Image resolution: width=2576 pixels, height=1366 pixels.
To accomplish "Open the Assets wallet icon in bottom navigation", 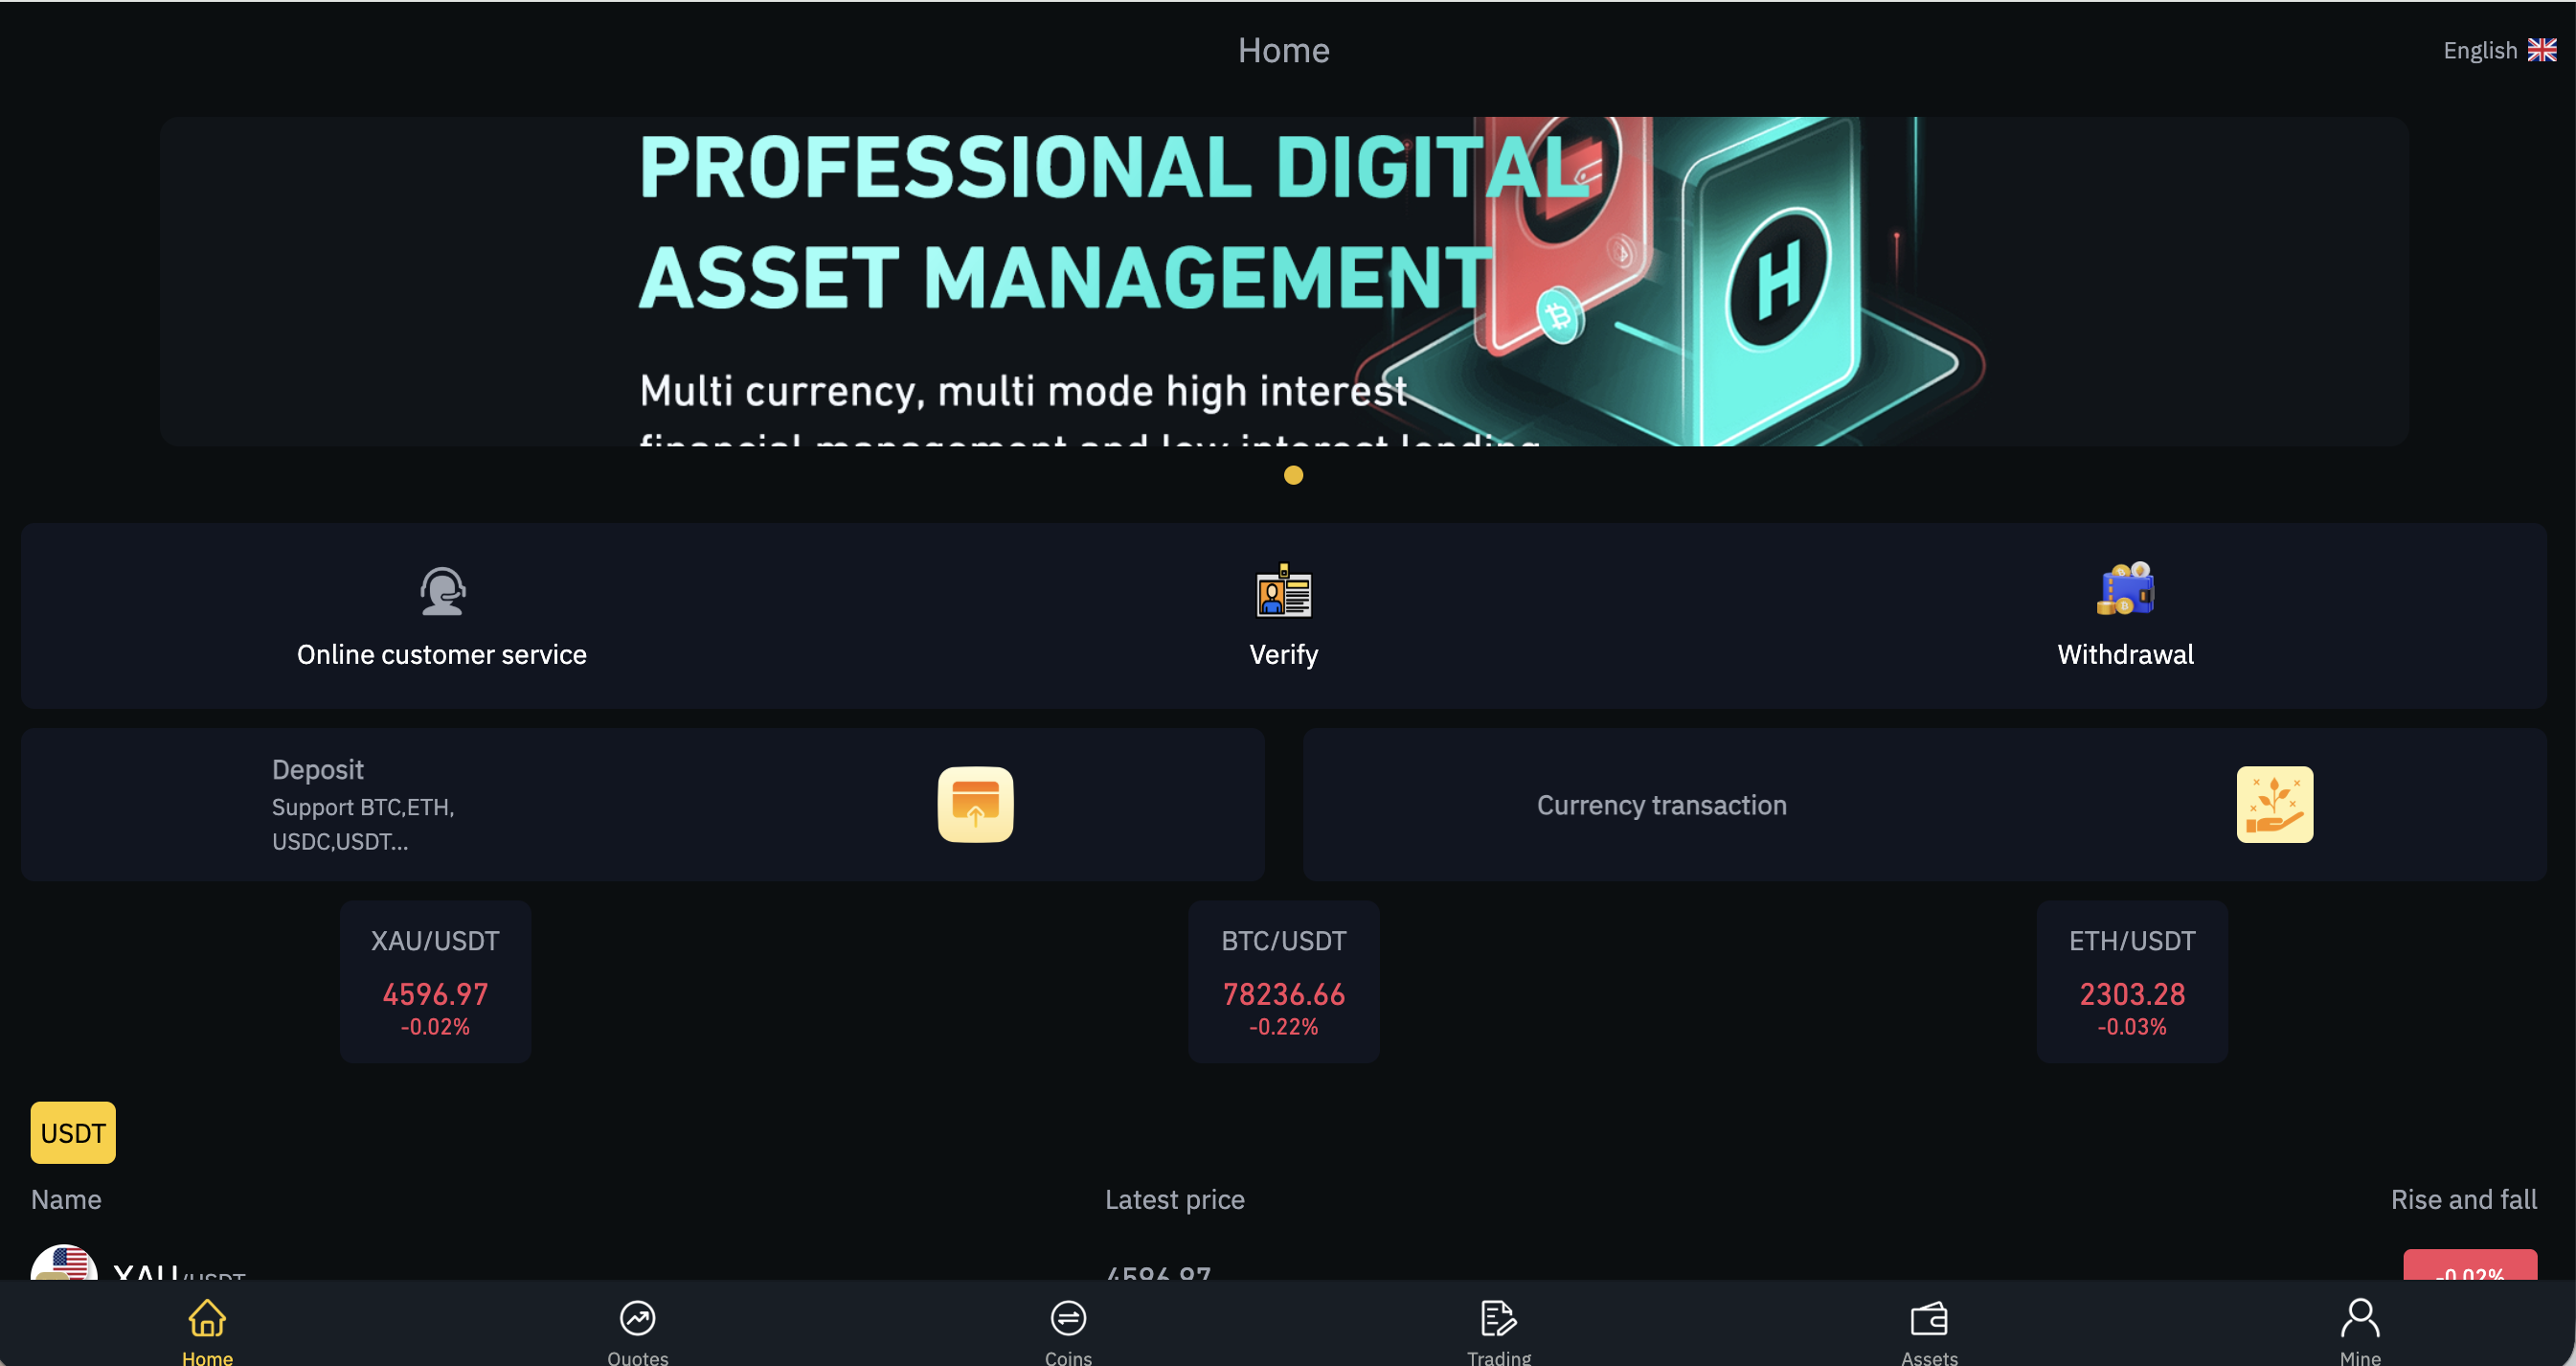I will 1929,1318.
